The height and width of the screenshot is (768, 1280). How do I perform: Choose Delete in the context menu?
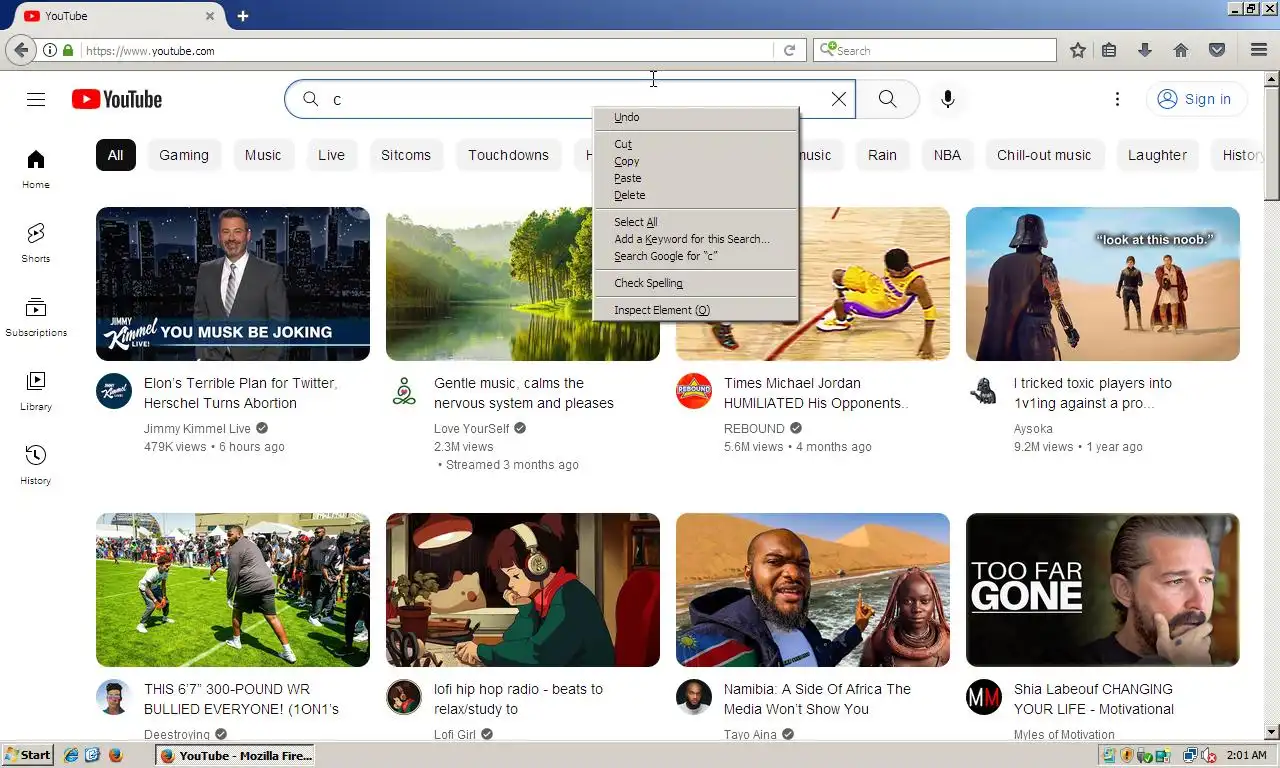[696, 195]
